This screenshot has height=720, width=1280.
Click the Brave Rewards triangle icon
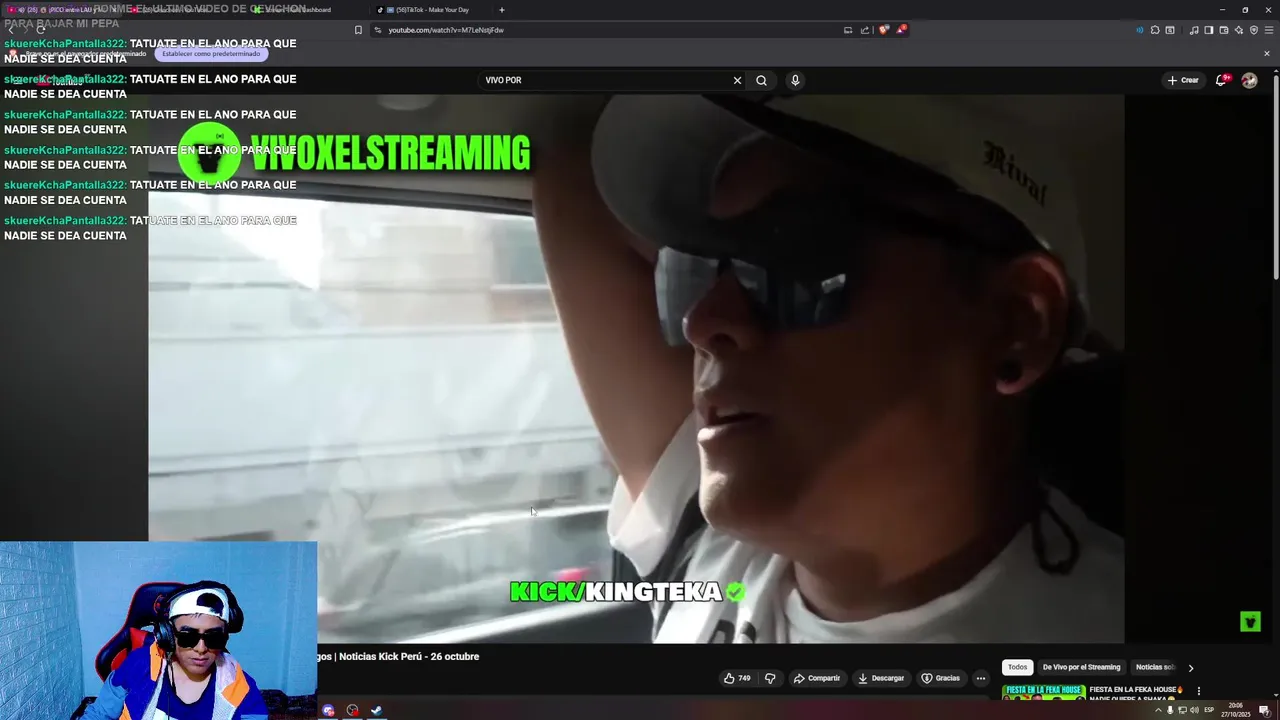901,30
